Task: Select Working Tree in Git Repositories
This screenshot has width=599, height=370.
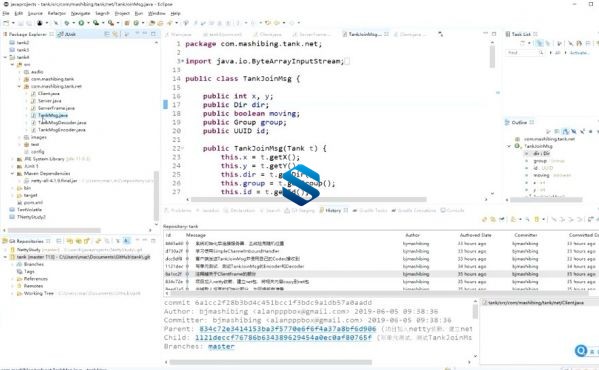Action: point(39,293)
